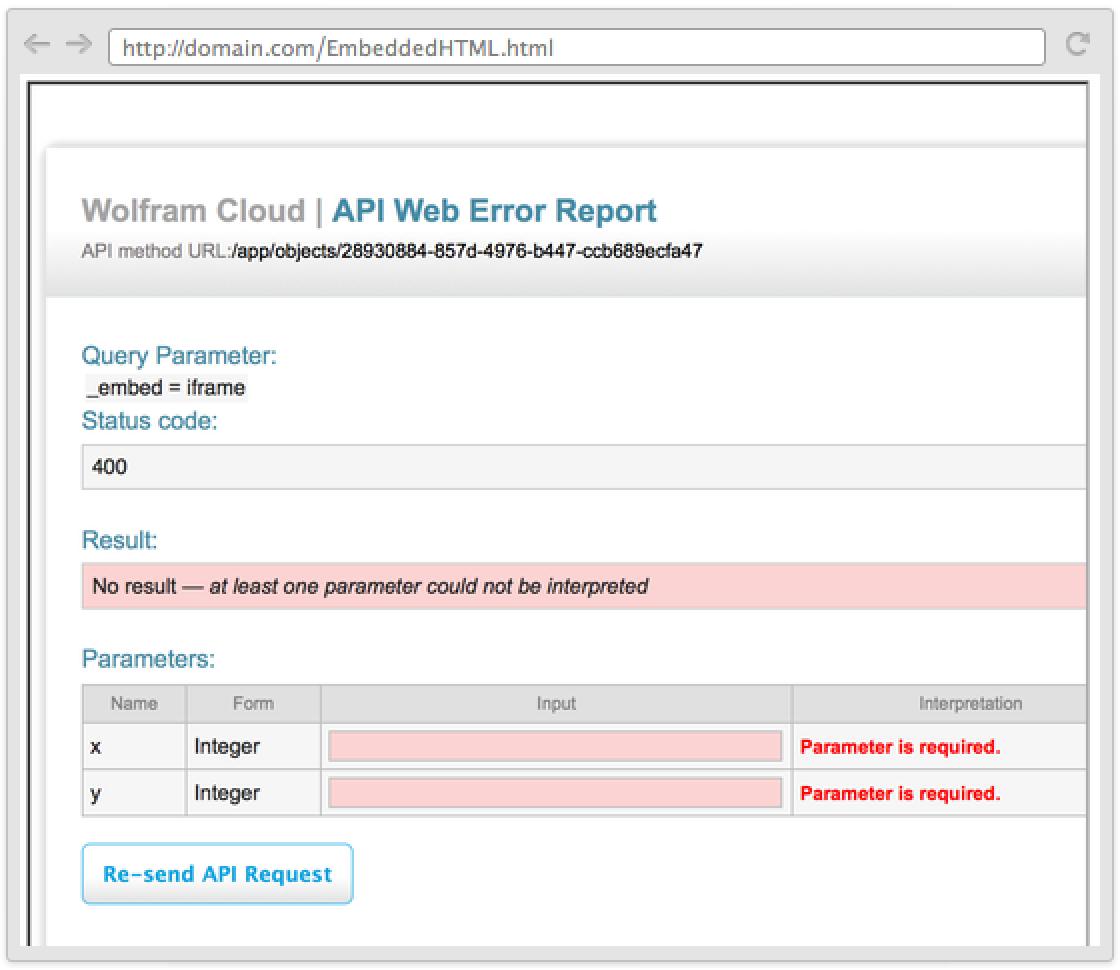Click the status code 400 box

(x=583, y=467)
